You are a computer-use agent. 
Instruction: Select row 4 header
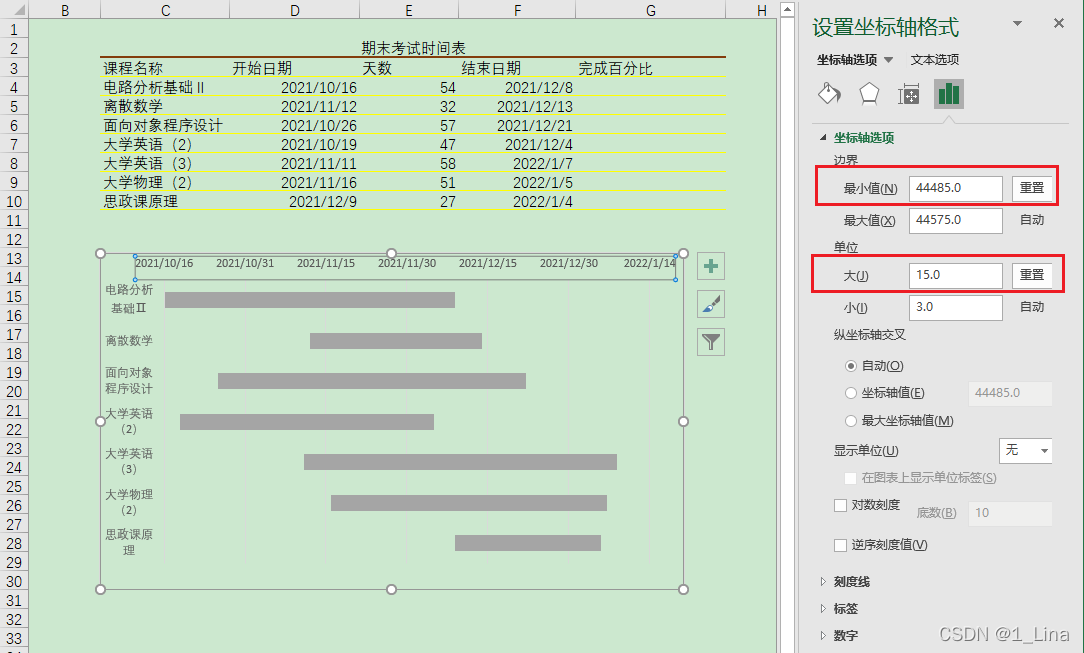[x=14, y=88]
